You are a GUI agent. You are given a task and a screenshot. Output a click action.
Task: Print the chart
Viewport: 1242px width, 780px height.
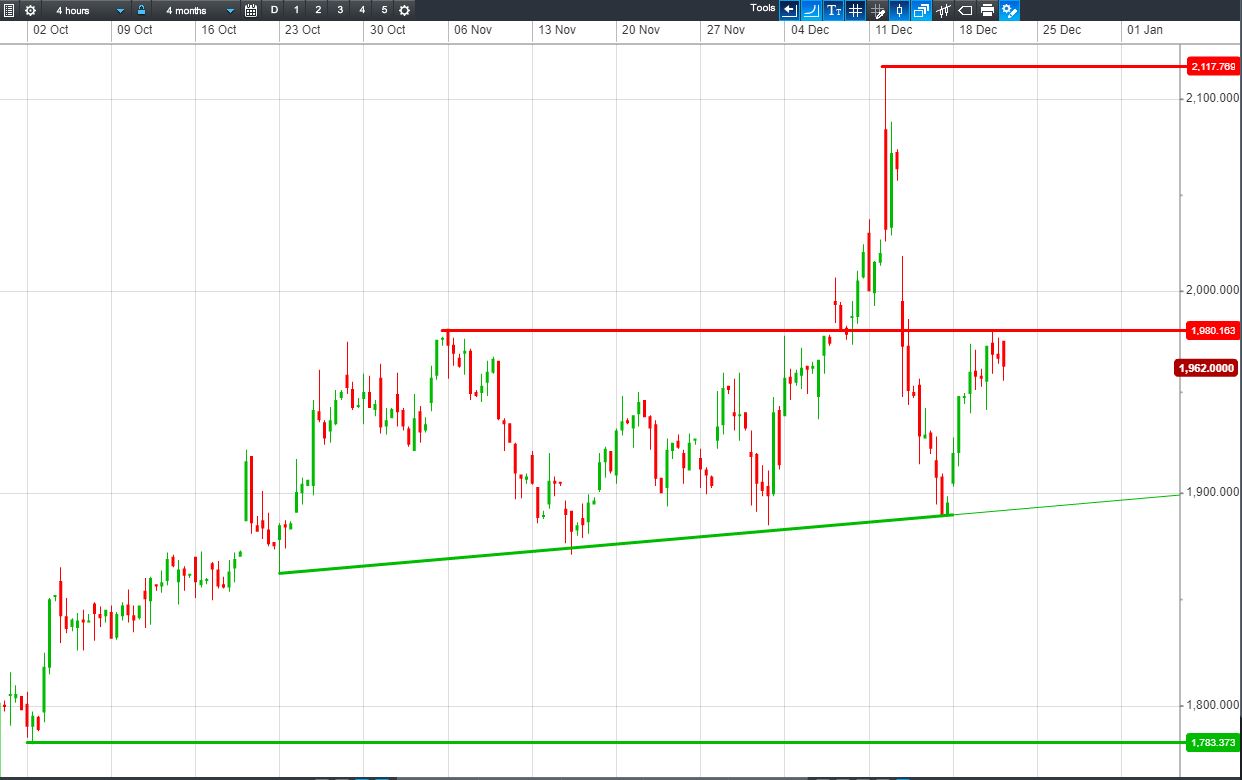[987, 10]
